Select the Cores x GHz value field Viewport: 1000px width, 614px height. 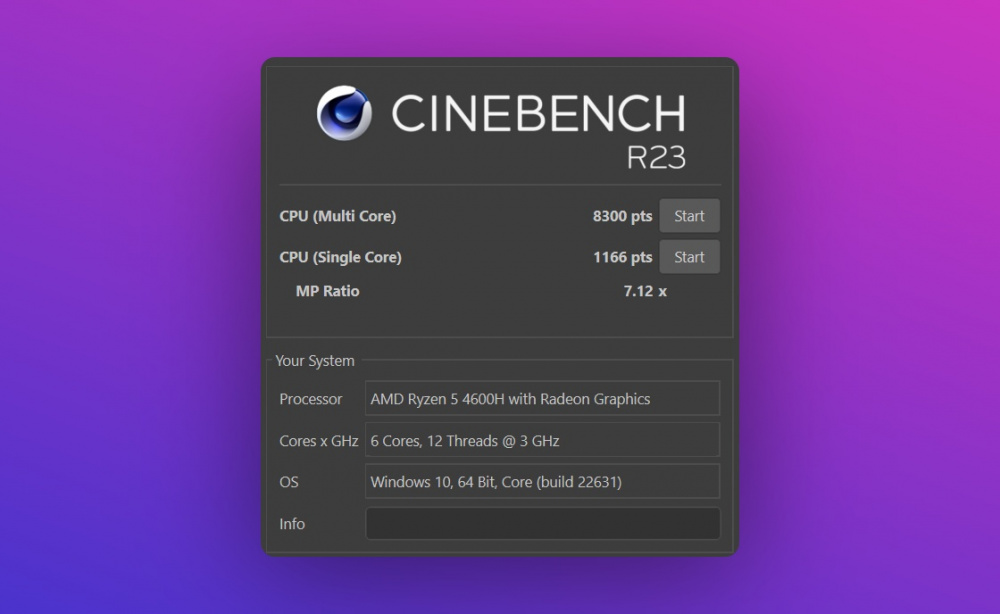(543, 440)
